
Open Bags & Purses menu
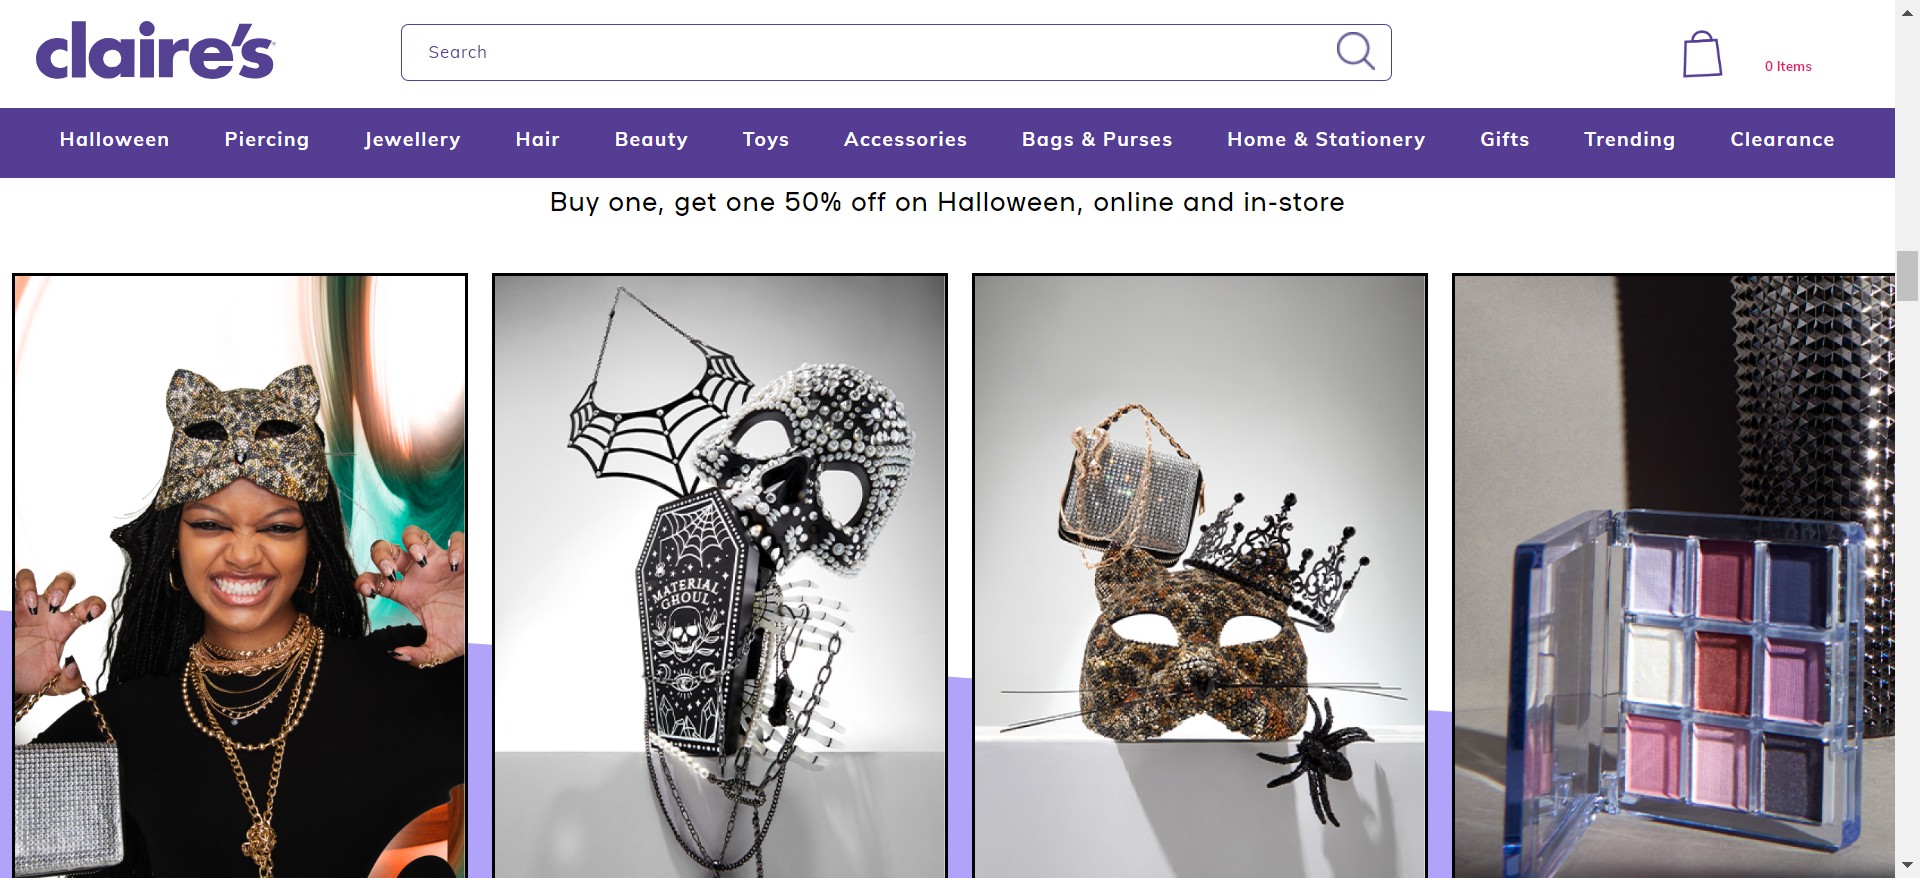1097,140
